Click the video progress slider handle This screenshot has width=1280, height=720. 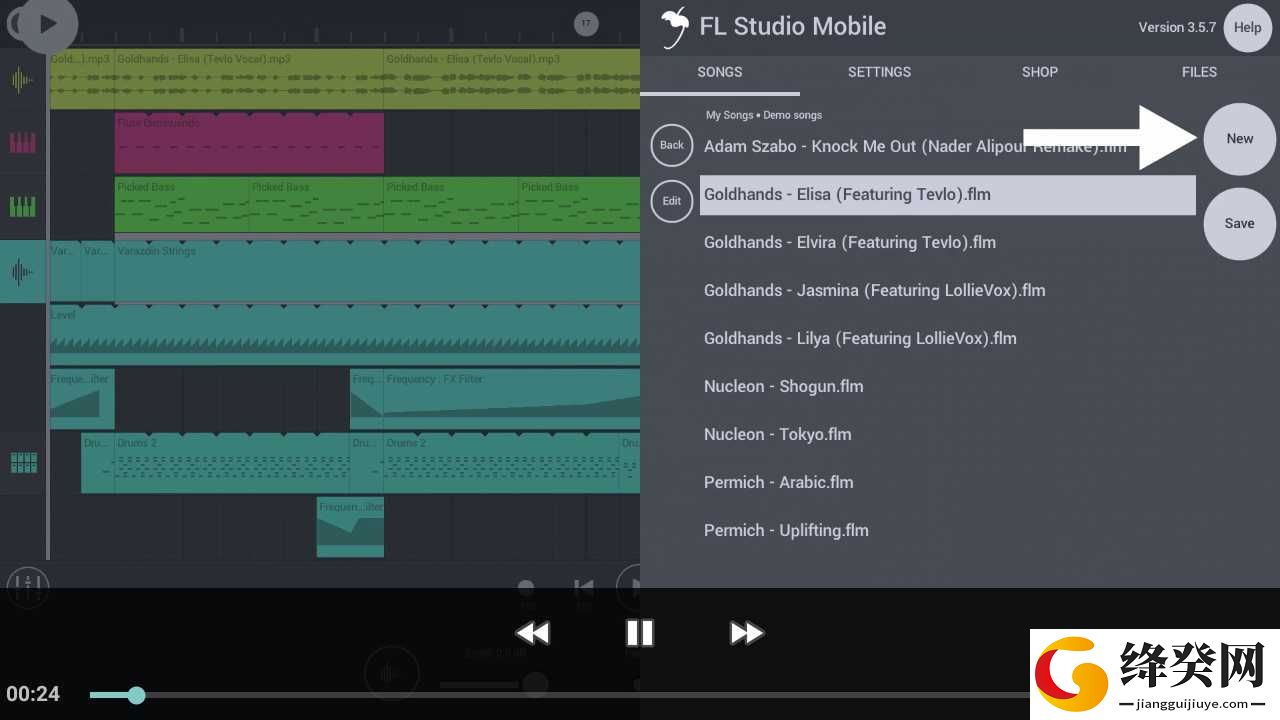click(136, 695)
